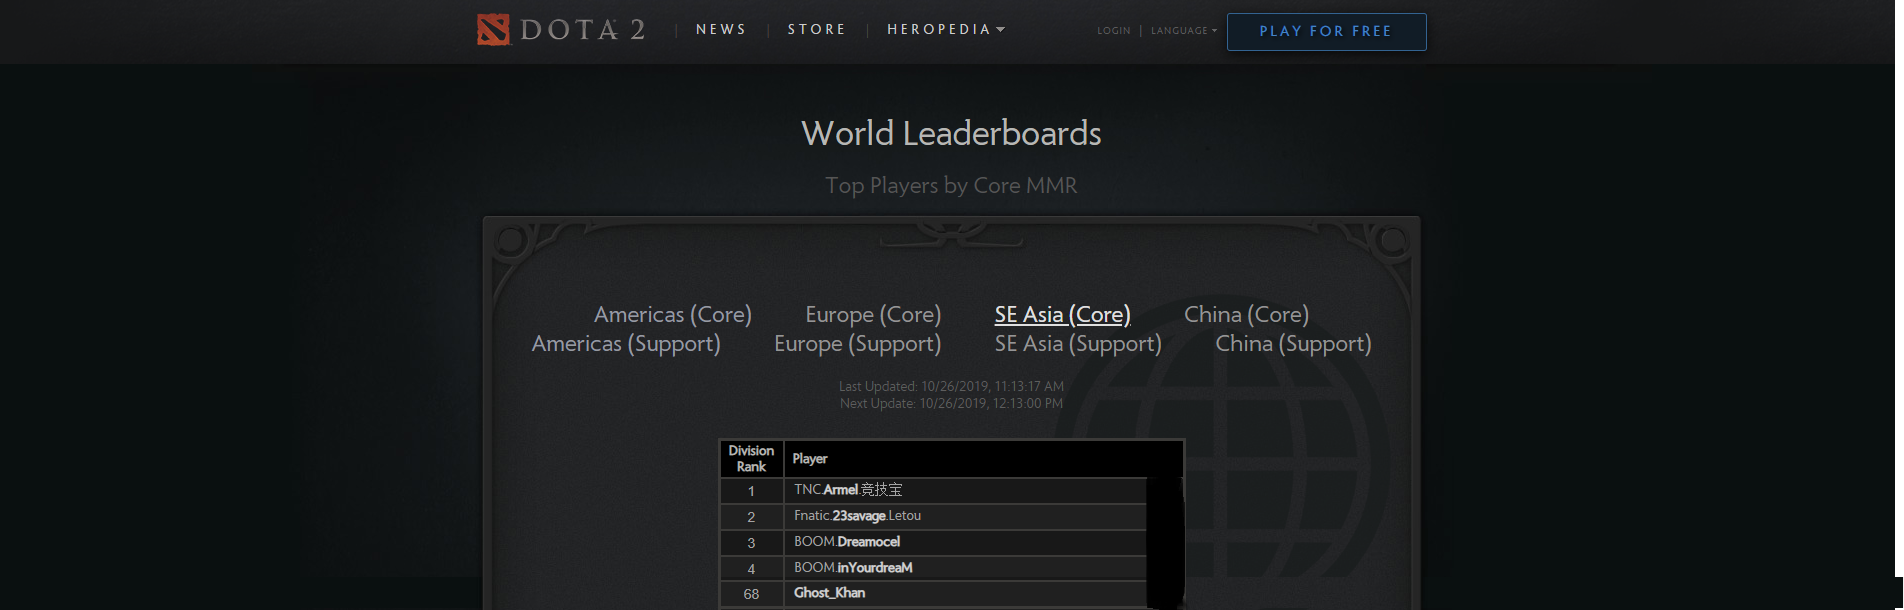Expand the HEROPEDIA dropdown menu
Image resolution: width=1904 pixels, height=610 pixels.
946,30
